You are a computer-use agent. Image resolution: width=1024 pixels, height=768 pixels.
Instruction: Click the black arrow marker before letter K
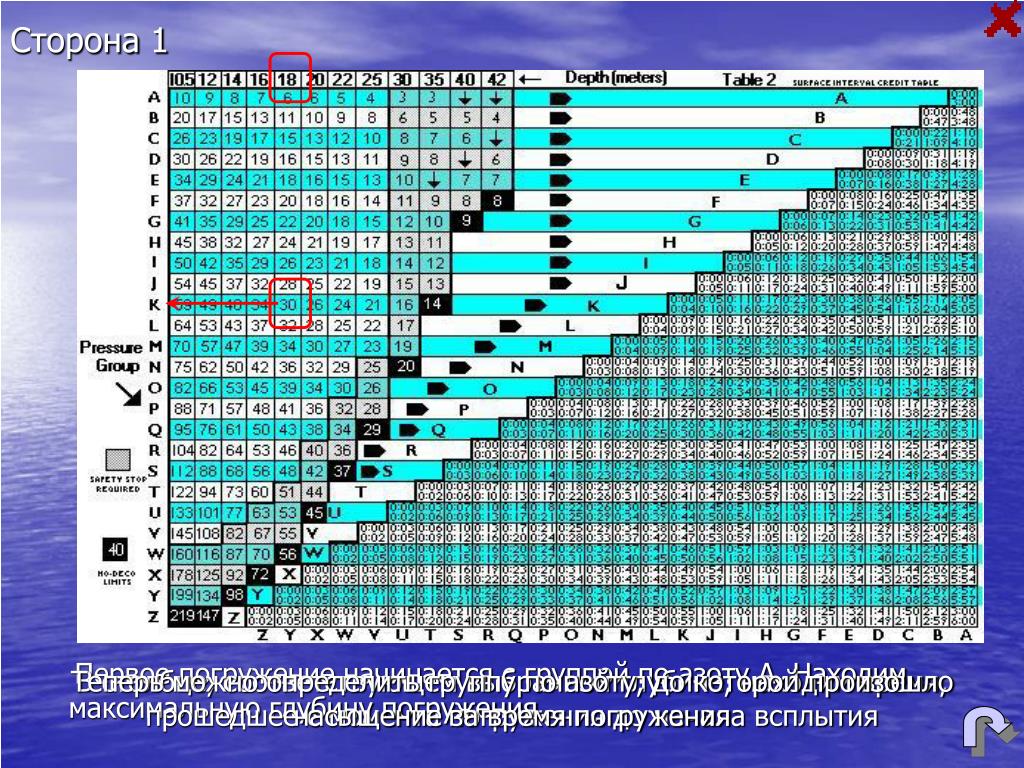click(x=536, y=305)
